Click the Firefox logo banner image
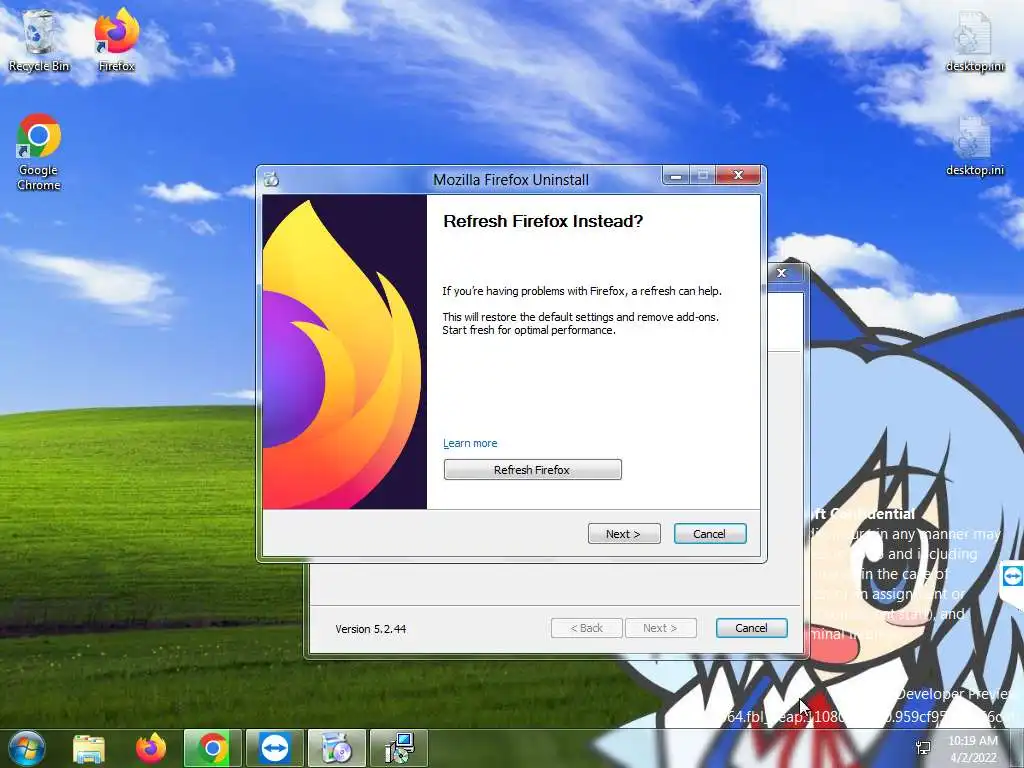 [x=344, y=352]
